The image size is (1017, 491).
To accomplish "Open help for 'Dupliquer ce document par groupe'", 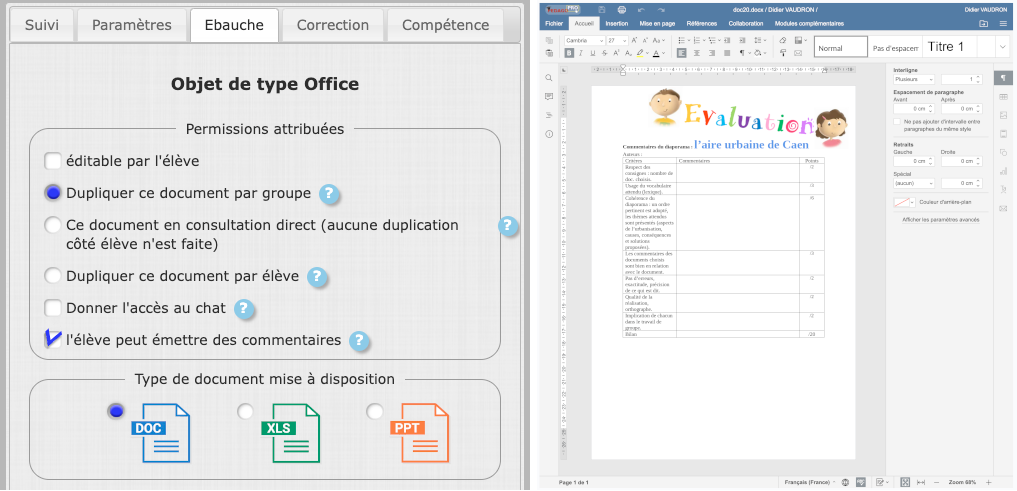I will pyautogui.click(x=329, y=194).
